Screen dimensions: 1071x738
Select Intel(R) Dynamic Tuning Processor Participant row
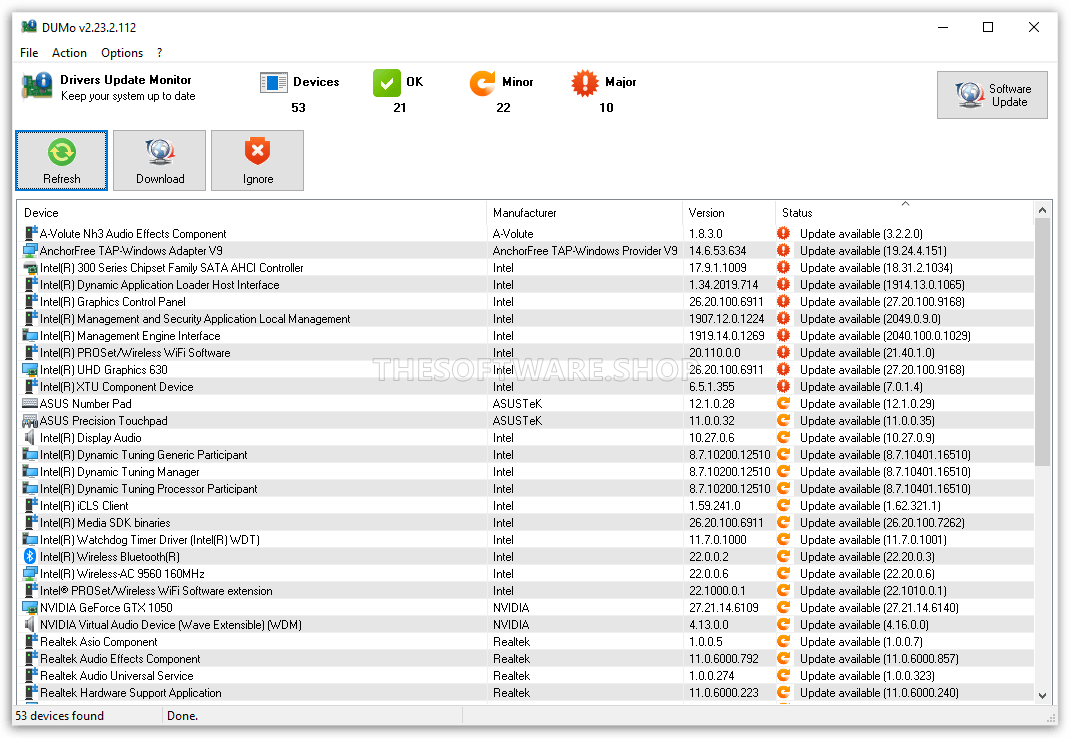tap(526, 489)
